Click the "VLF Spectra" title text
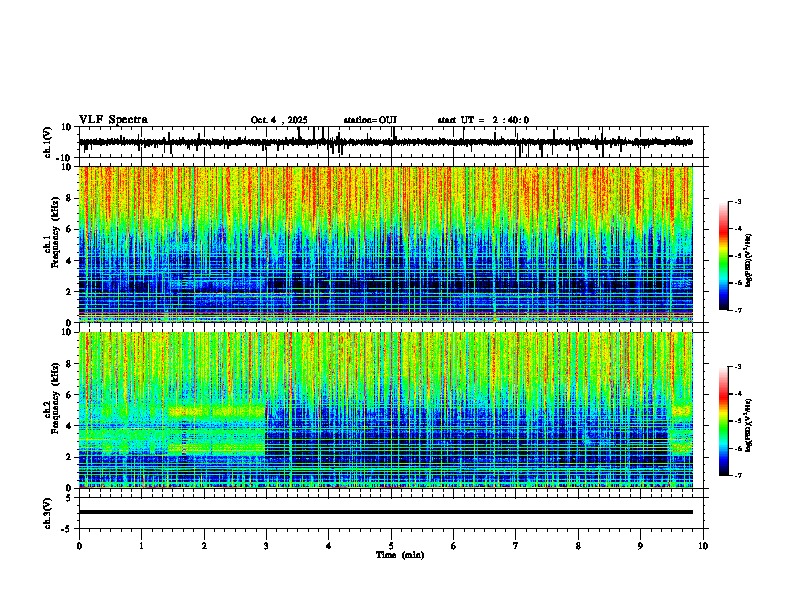The width and height of the screenshot is (792, 612). 113,120
